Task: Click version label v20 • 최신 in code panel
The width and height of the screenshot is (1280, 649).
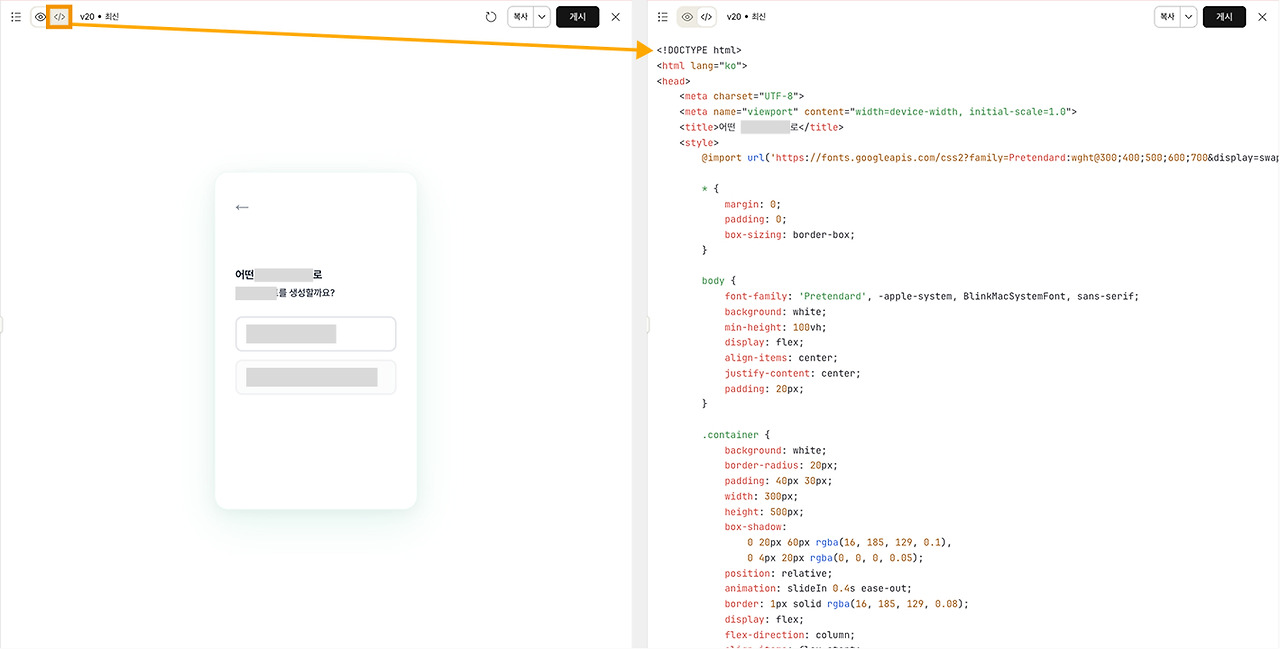Action: point(746,17)
